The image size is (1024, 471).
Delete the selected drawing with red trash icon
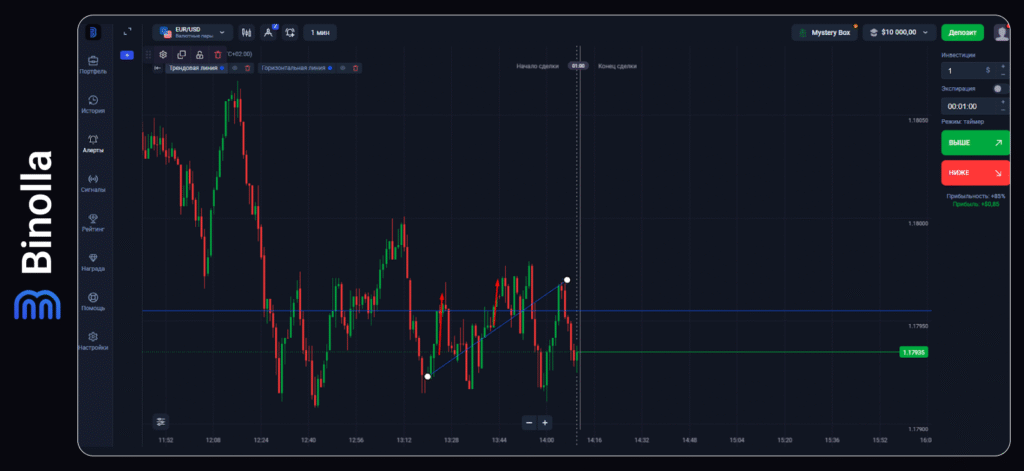pyautogui.click(x=217, y=54)
